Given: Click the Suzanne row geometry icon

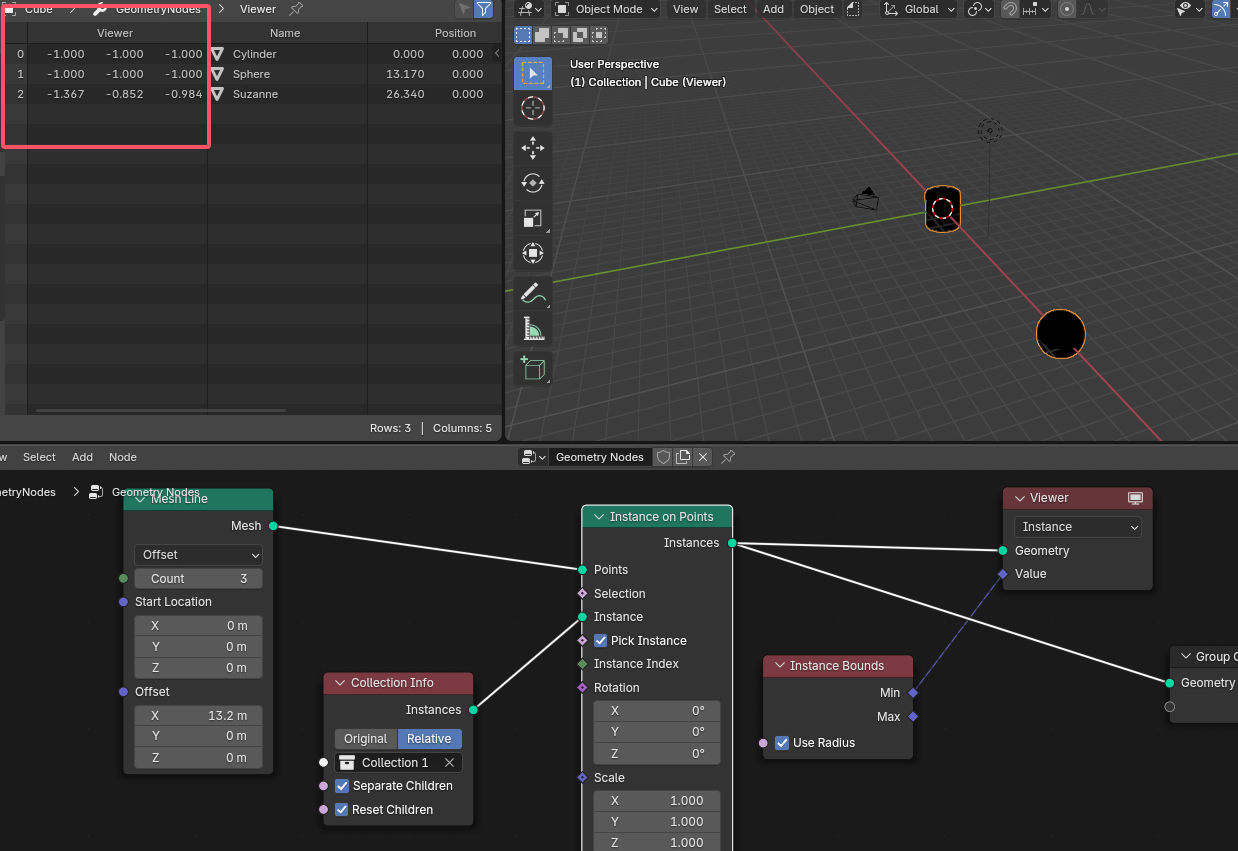Looking at the screenshot, I should coord(217,94).
